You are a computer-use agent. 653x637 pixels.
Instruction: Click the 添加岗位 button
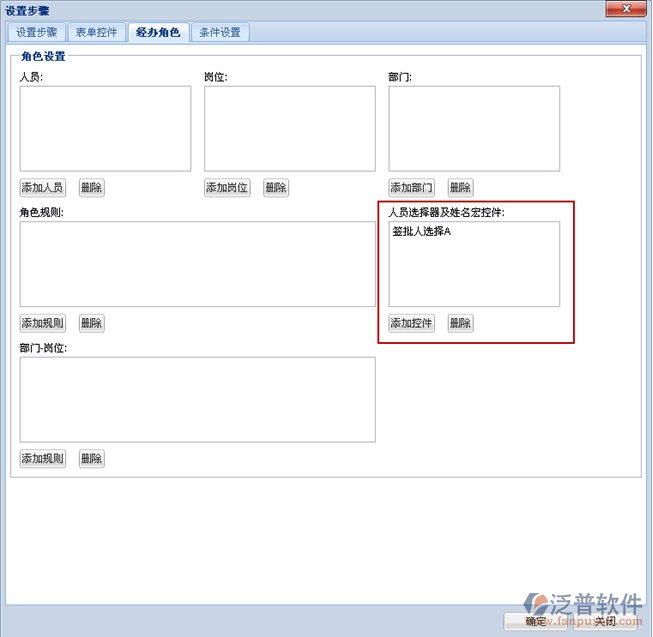227,188
